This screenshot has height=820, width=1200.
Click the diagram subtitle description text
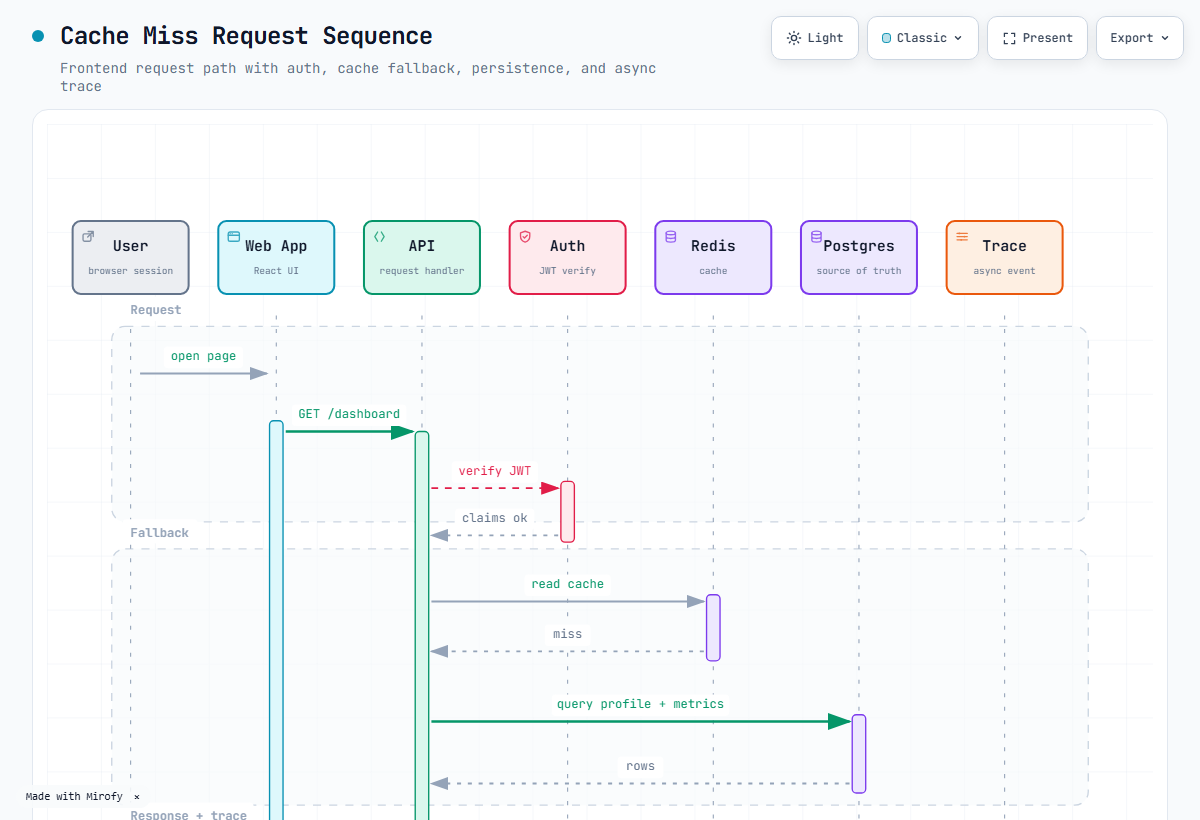point(358,78)
